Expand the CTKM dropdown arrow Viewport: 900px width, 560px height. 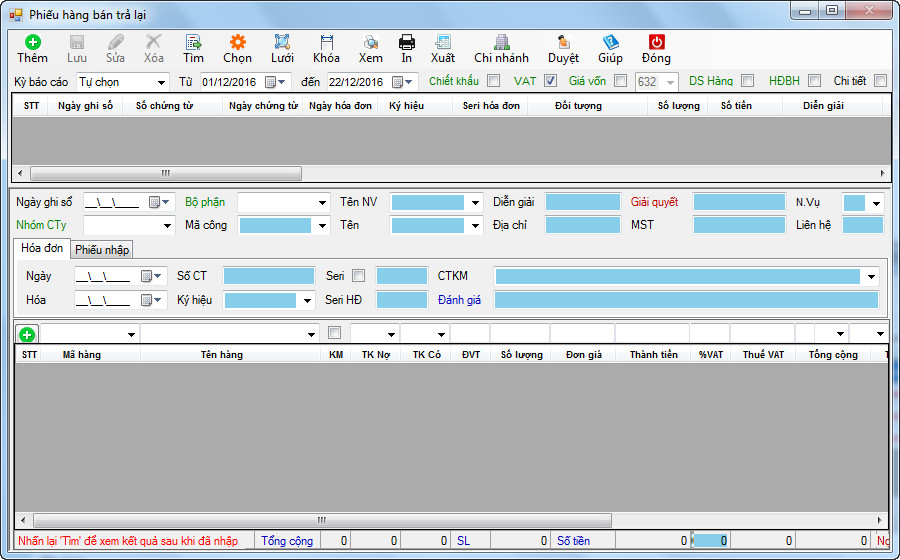(871, 277)
